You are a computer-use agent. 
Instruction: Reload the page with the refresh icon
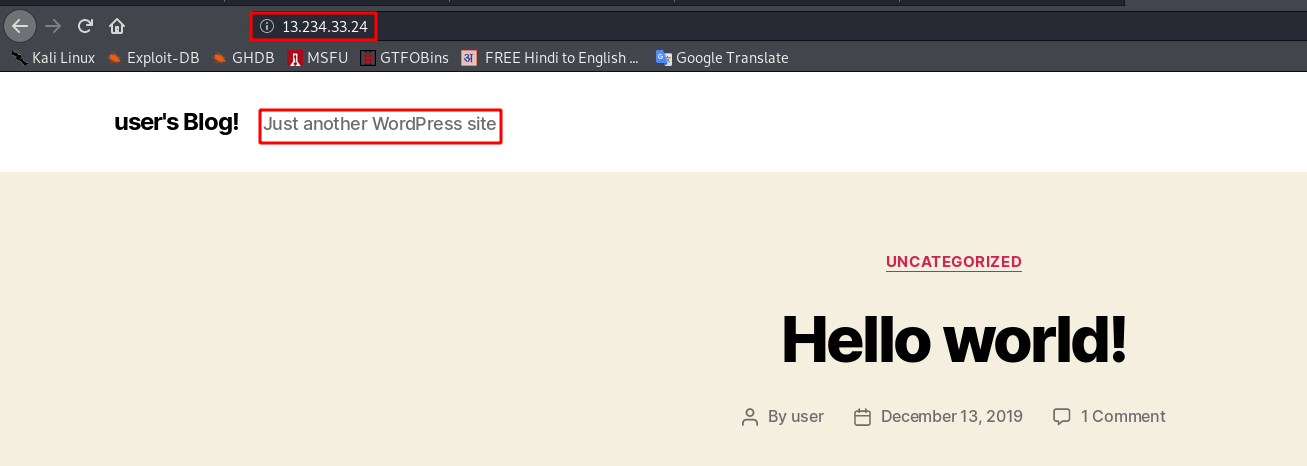coord(86,26)
